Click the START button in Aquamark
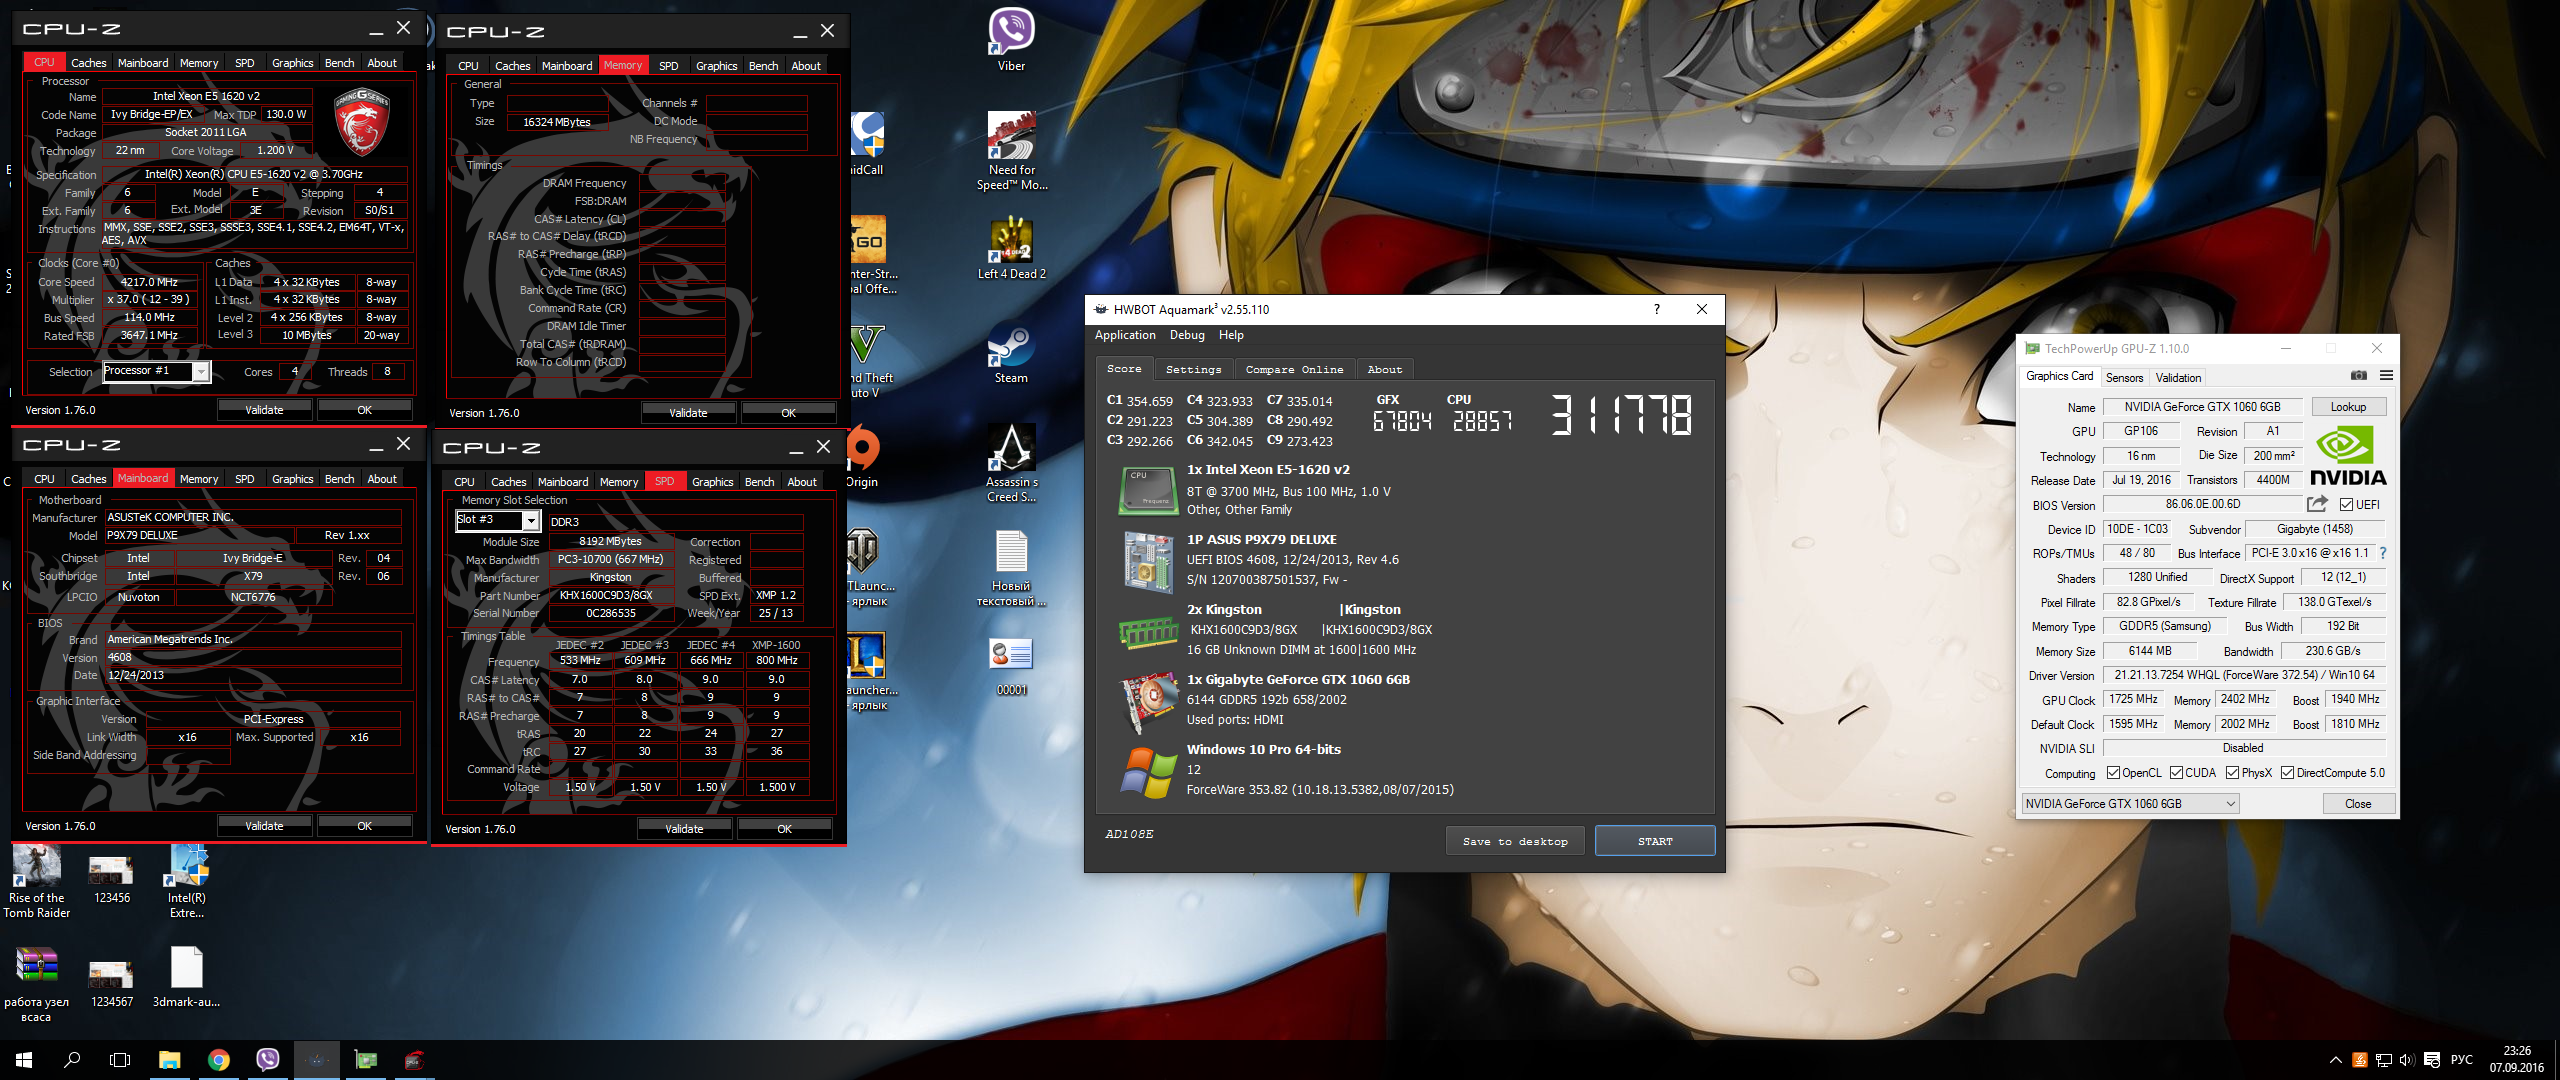 click(1655, 842)
